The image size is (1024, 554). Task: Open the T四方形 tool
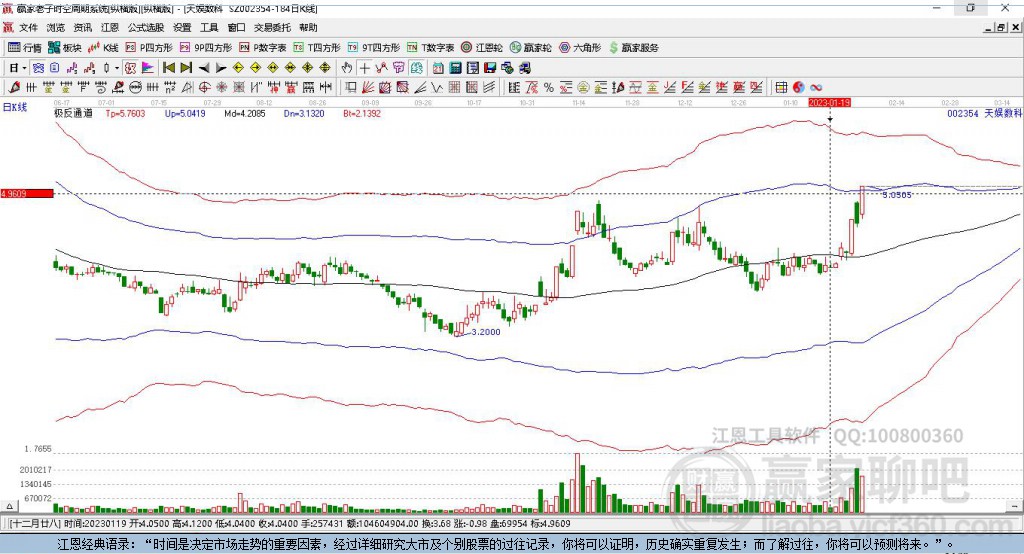click(317, 48)
